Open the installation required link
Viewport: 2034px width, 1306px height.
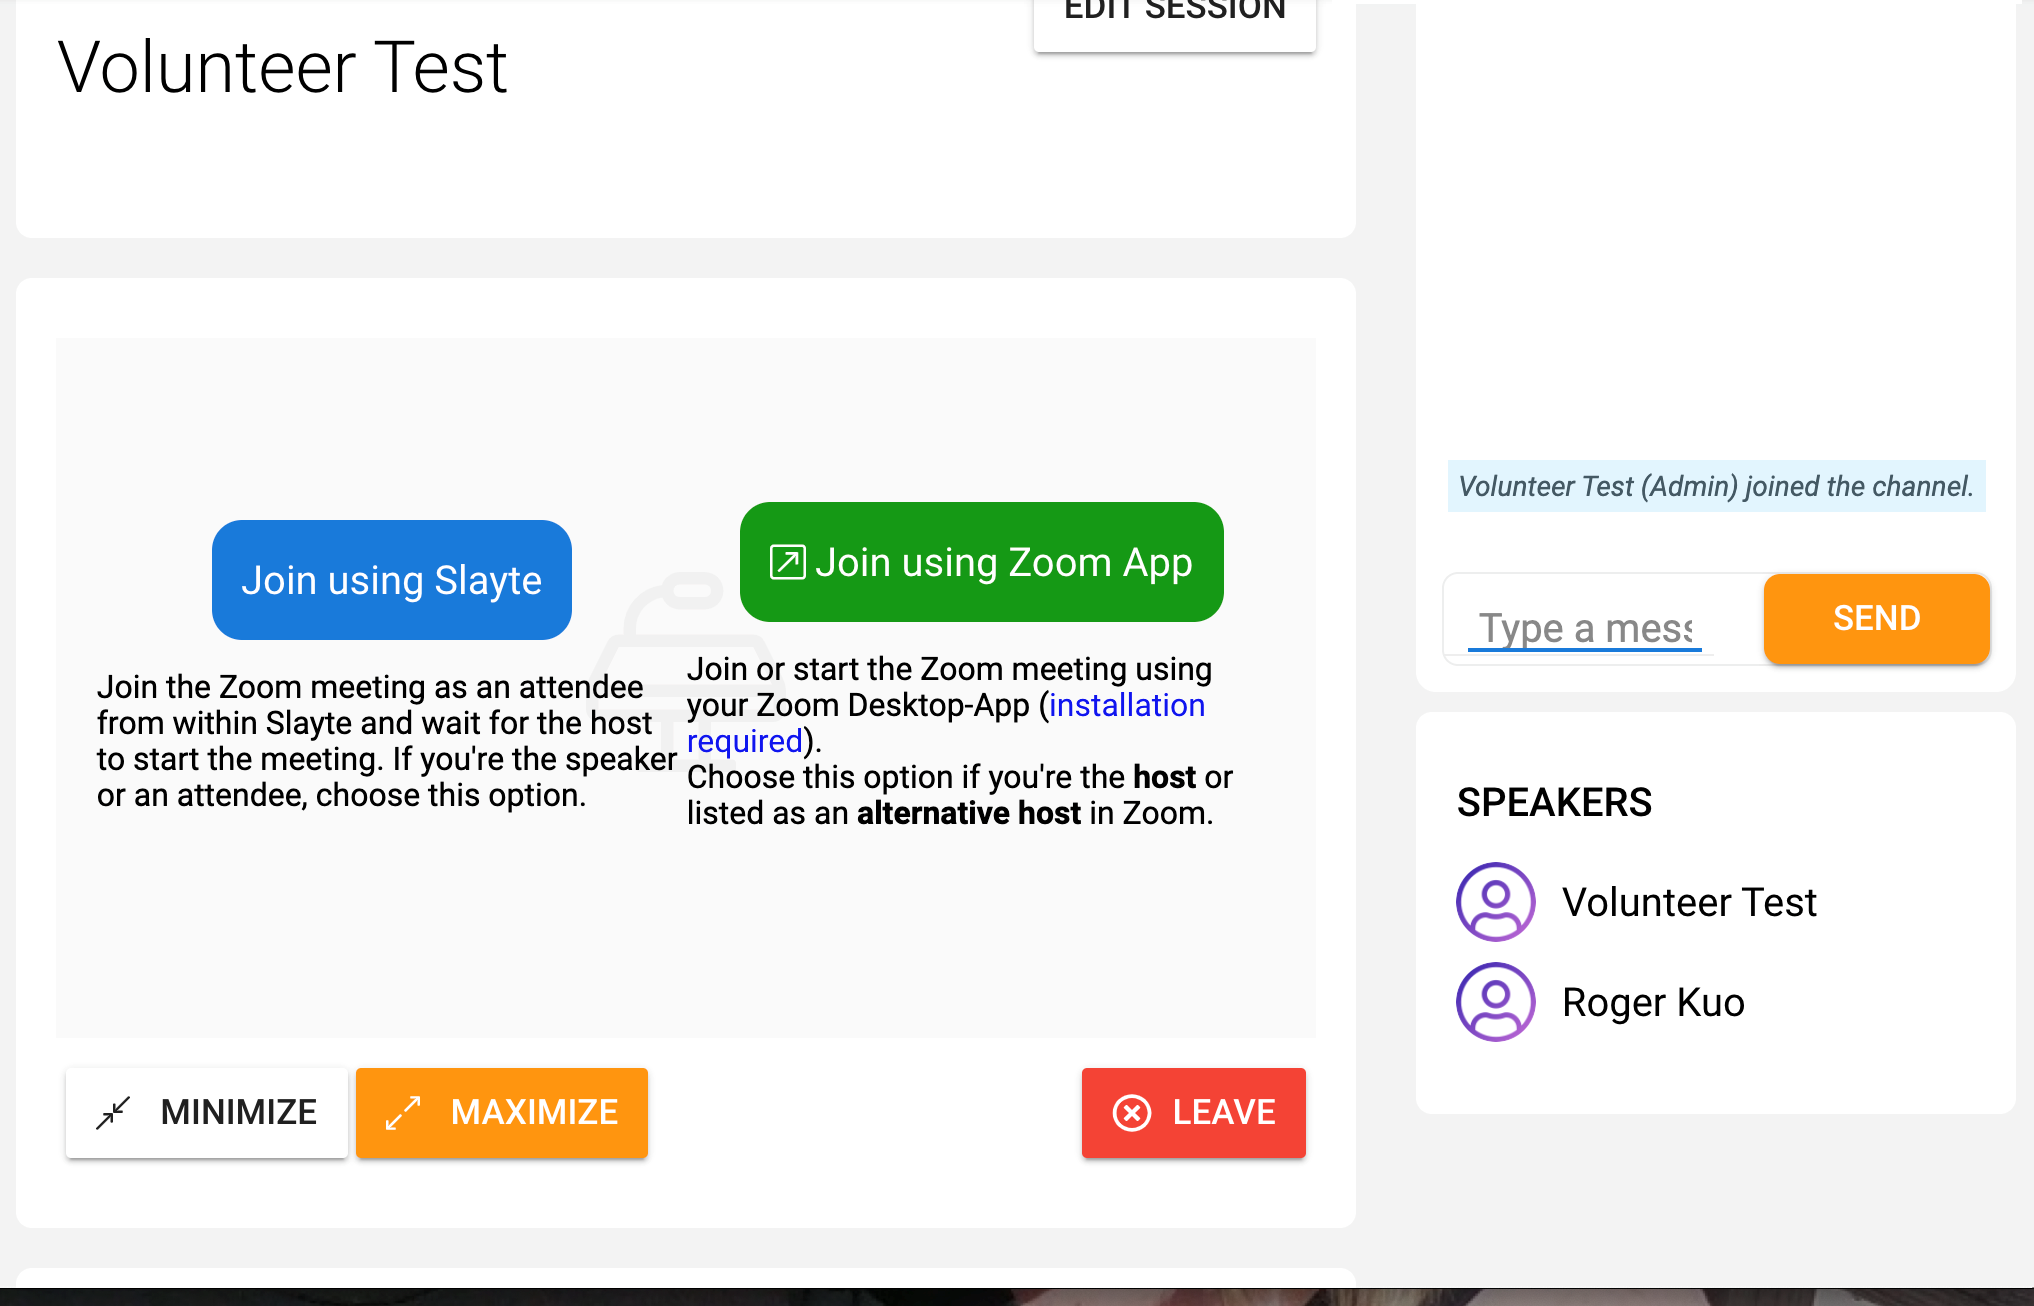pos(945,723)
